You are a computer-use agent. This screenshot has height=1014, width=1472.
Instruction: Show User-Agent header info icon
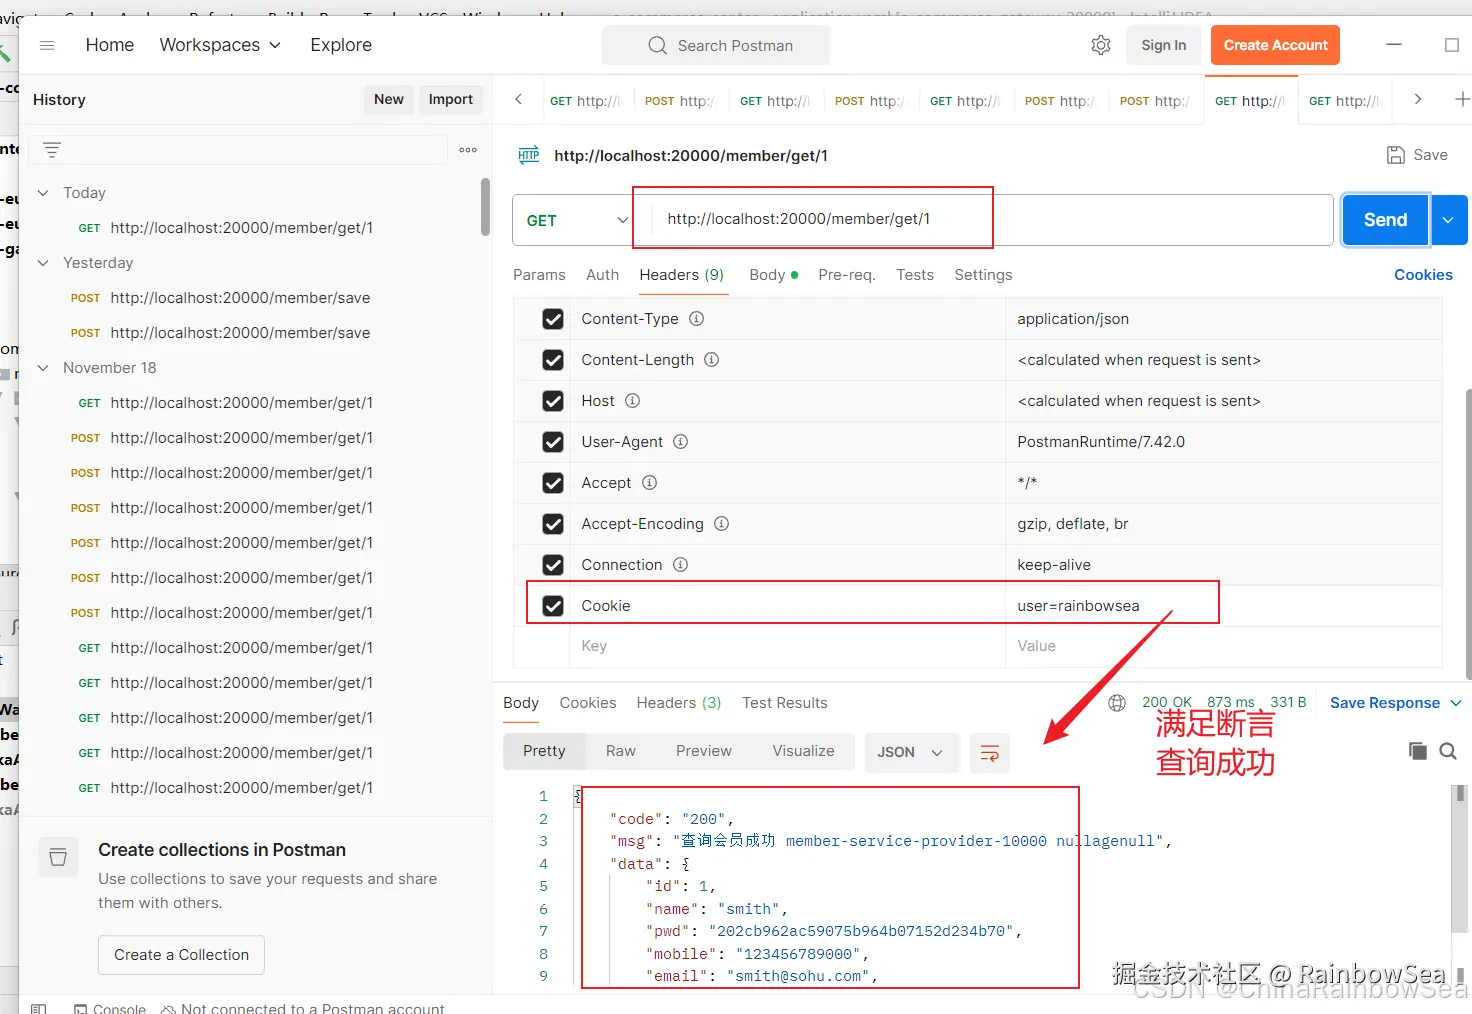click(681, 442)
